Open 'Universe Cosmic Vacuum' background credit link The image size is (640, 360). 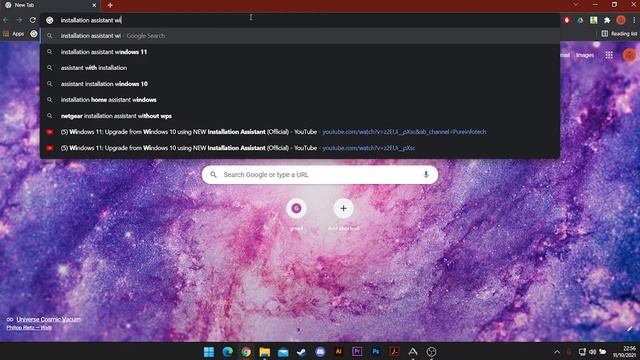pyautogui.click(x=49, y=319)
